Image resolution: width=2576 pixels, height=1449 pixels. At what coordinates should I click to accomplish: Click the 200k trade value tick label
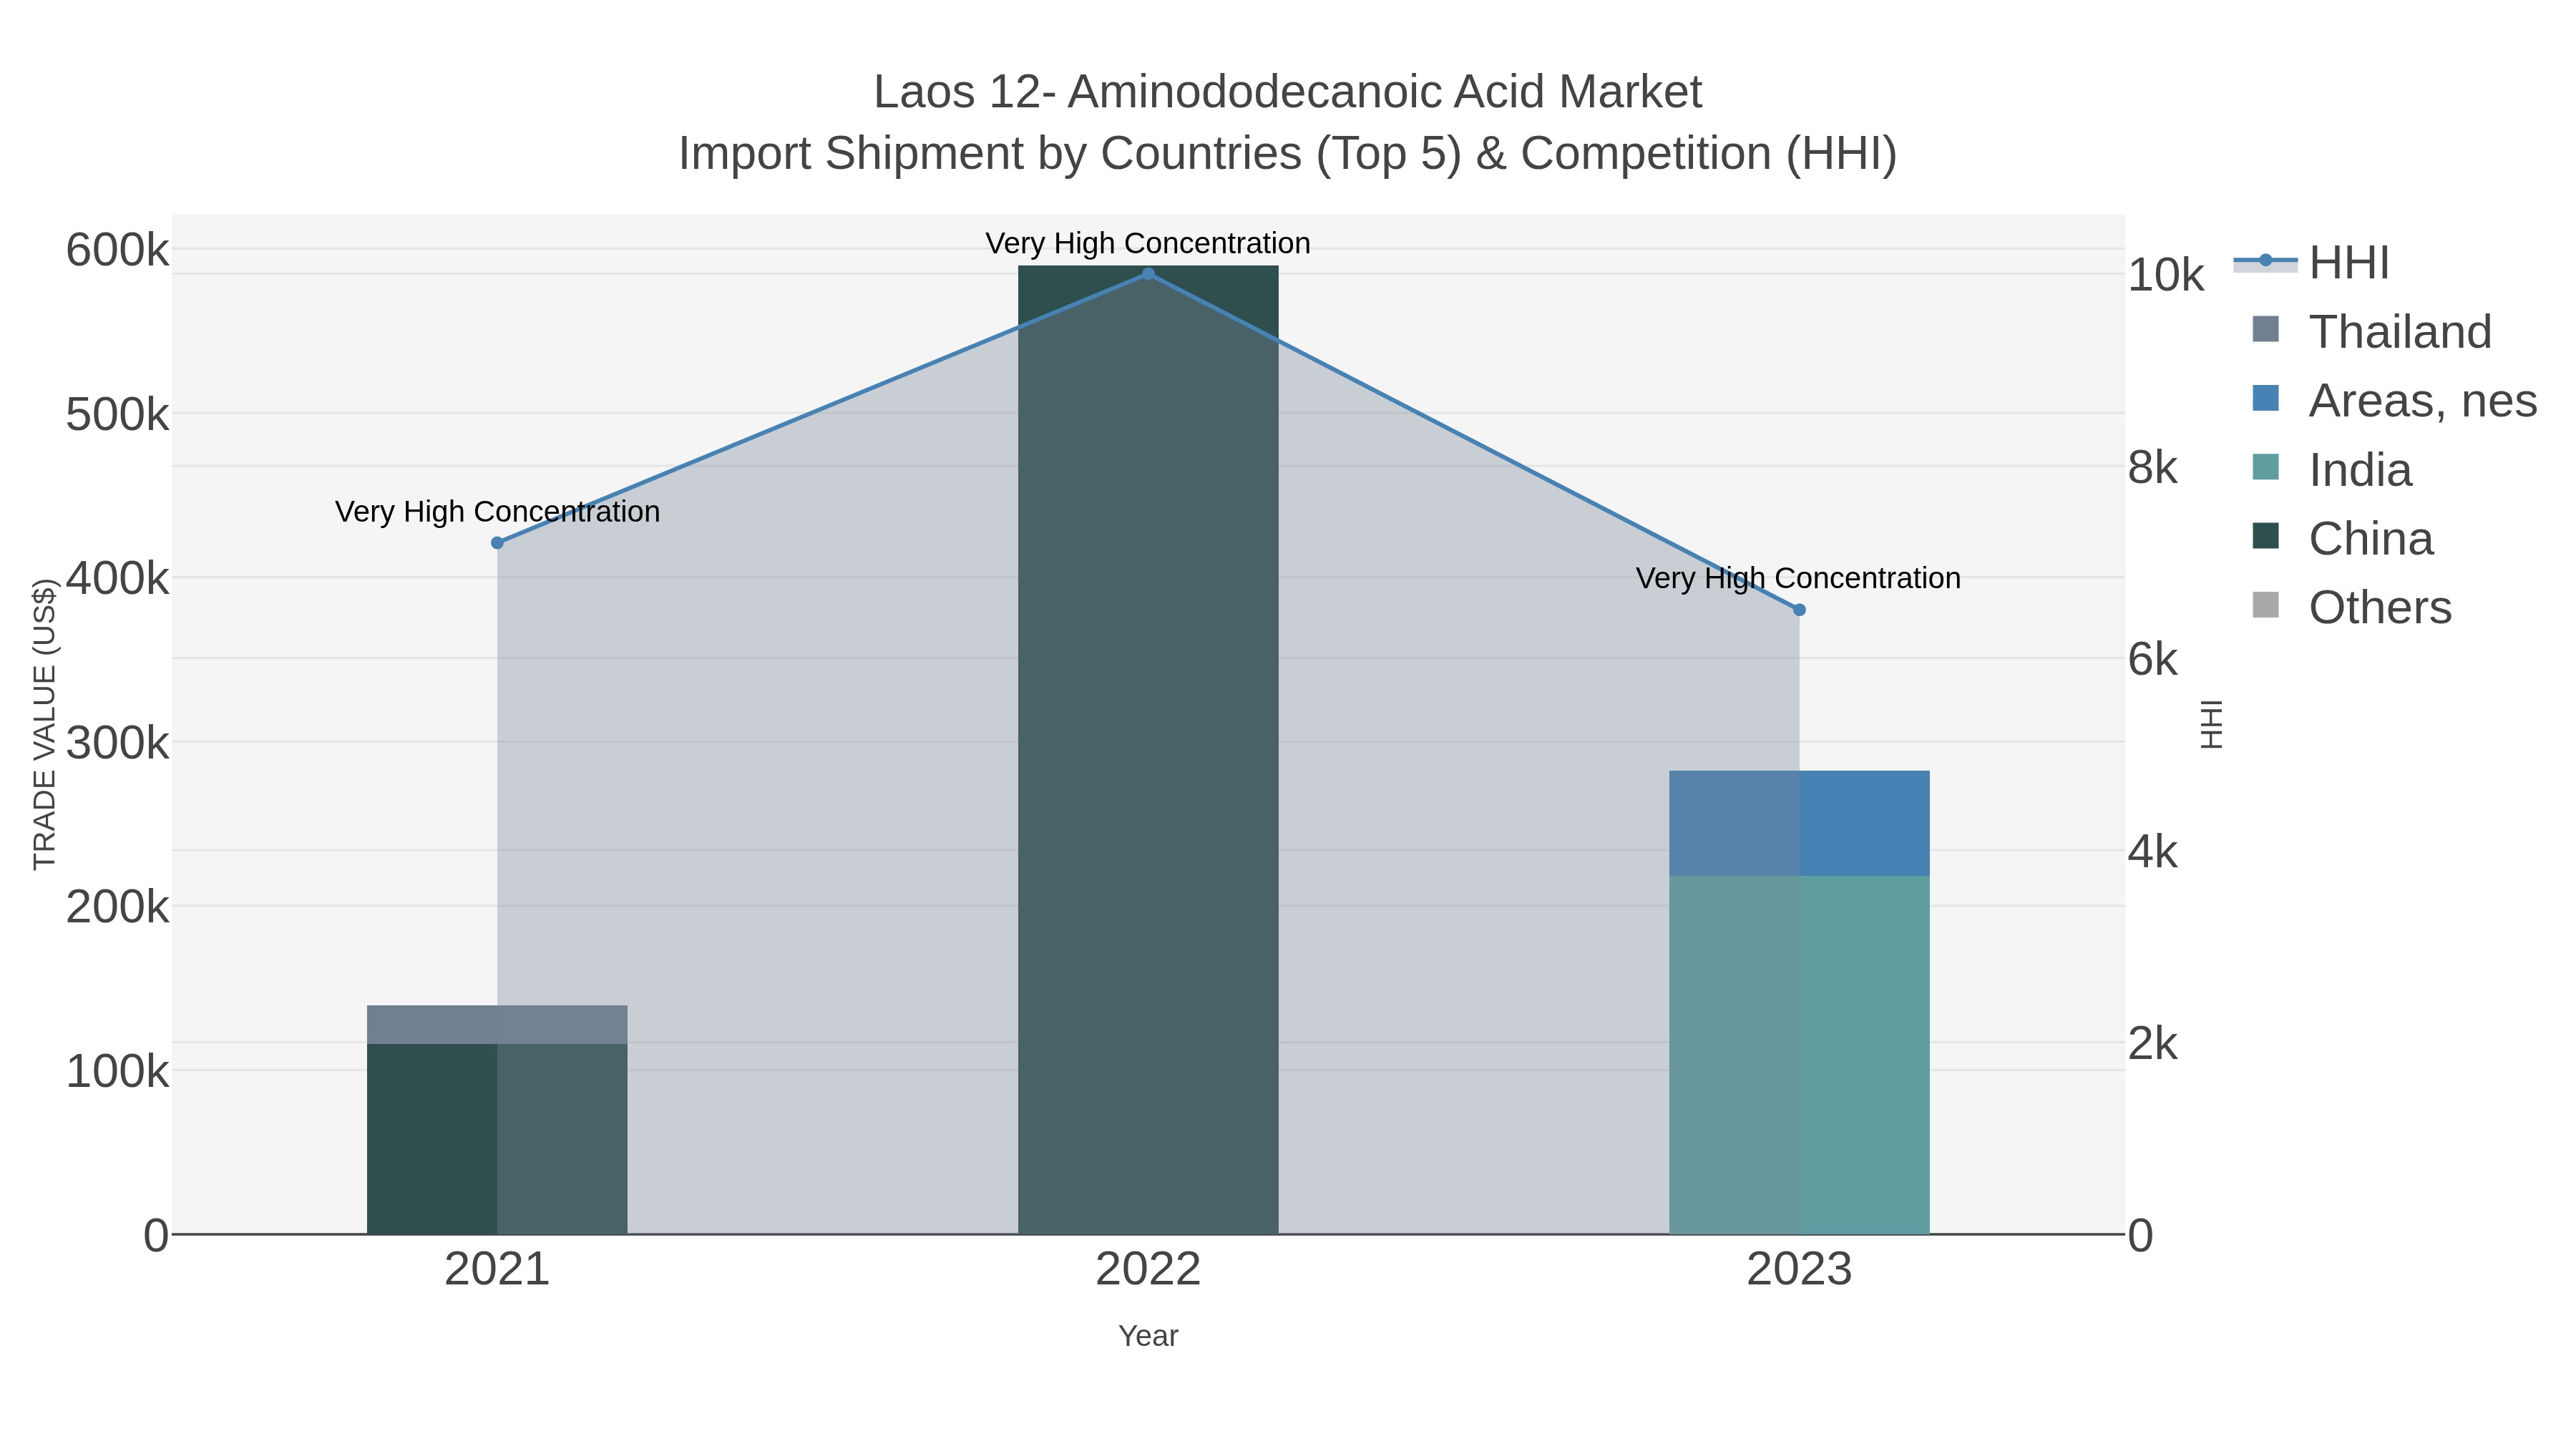pos(117,907)
